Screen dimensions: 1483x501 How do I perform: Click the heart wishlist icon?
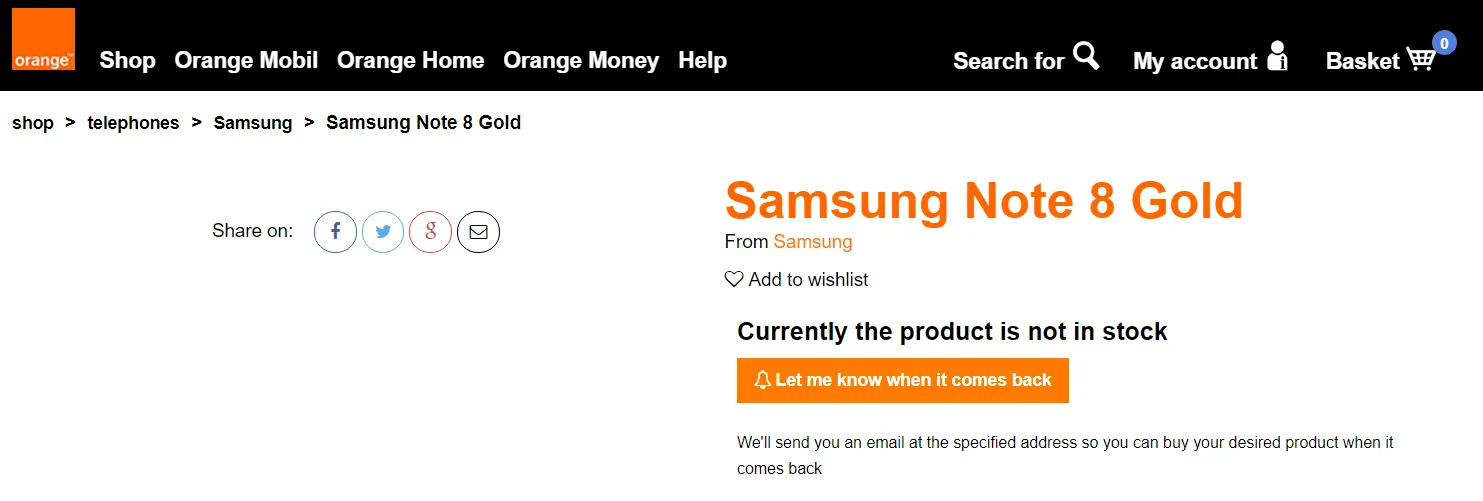tap(734, 280)
